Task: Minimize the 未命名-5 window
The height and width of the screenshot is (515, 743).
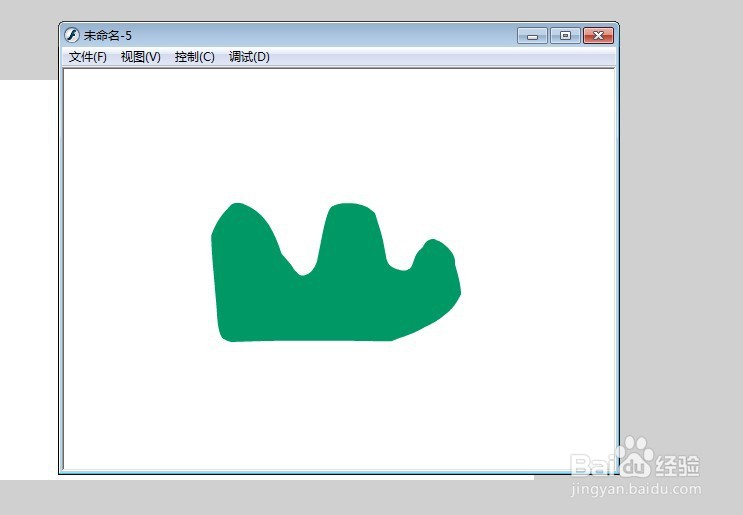Action: (x=532, y=36)
